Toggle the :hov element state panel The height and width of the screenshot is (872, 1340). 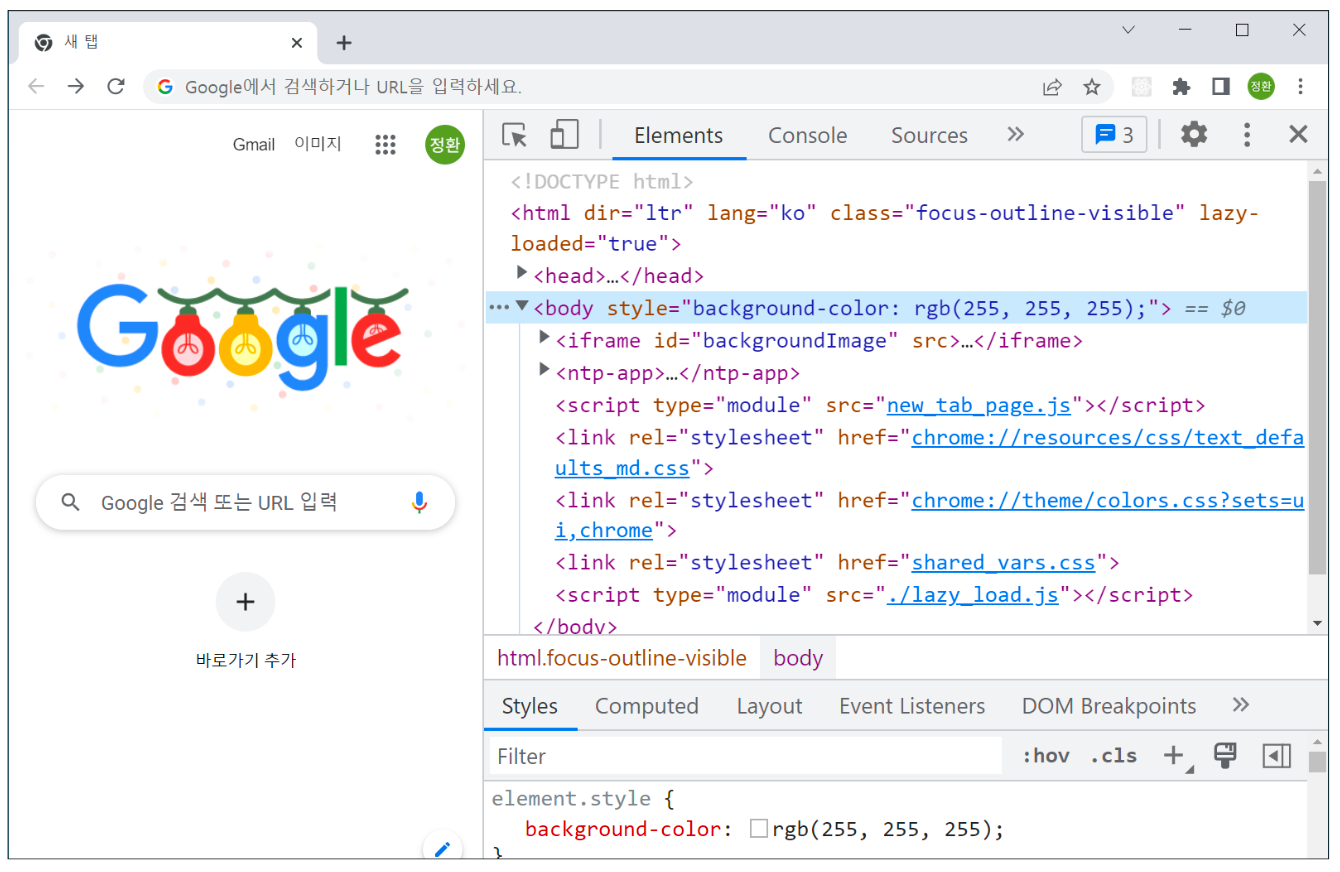click(x=1045, y=756)
